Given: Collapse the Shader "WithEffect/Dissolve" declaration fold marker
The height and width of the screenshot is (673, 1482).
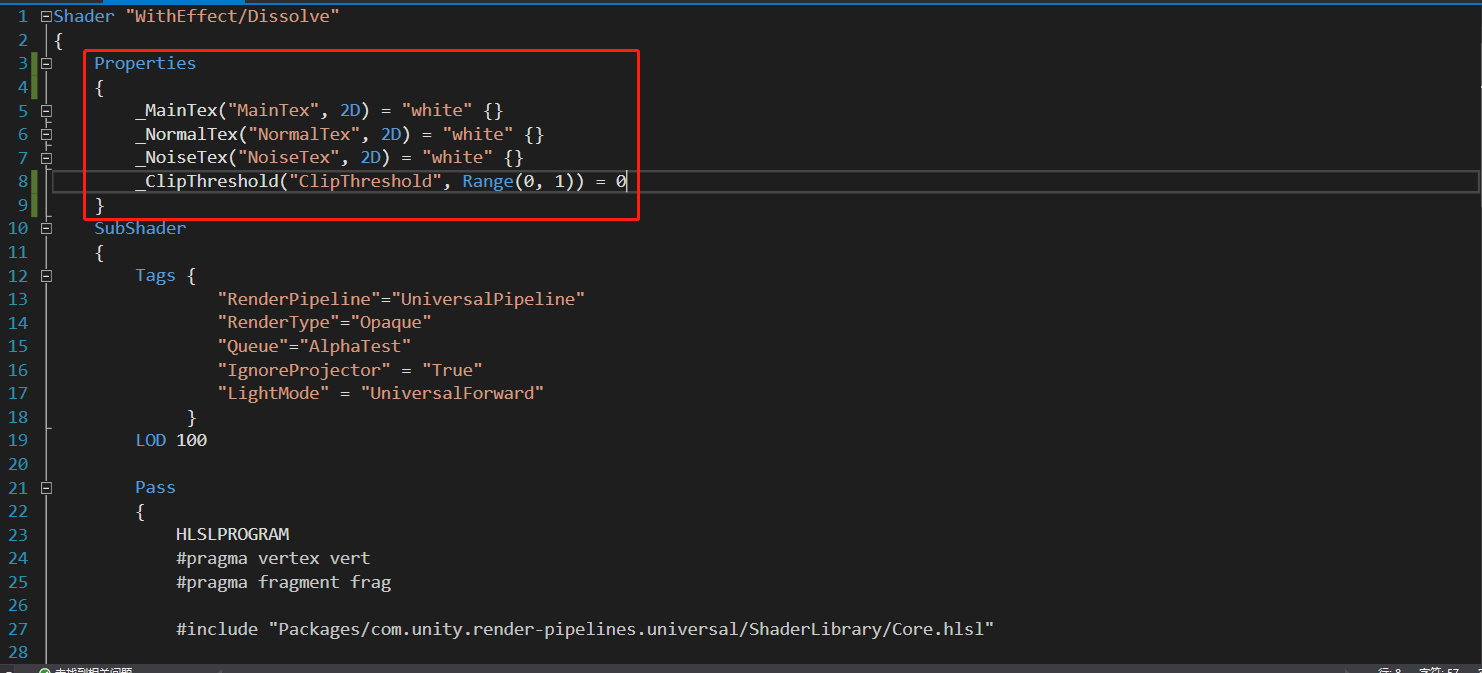Looking at the screenshot, I should [47, 15].
